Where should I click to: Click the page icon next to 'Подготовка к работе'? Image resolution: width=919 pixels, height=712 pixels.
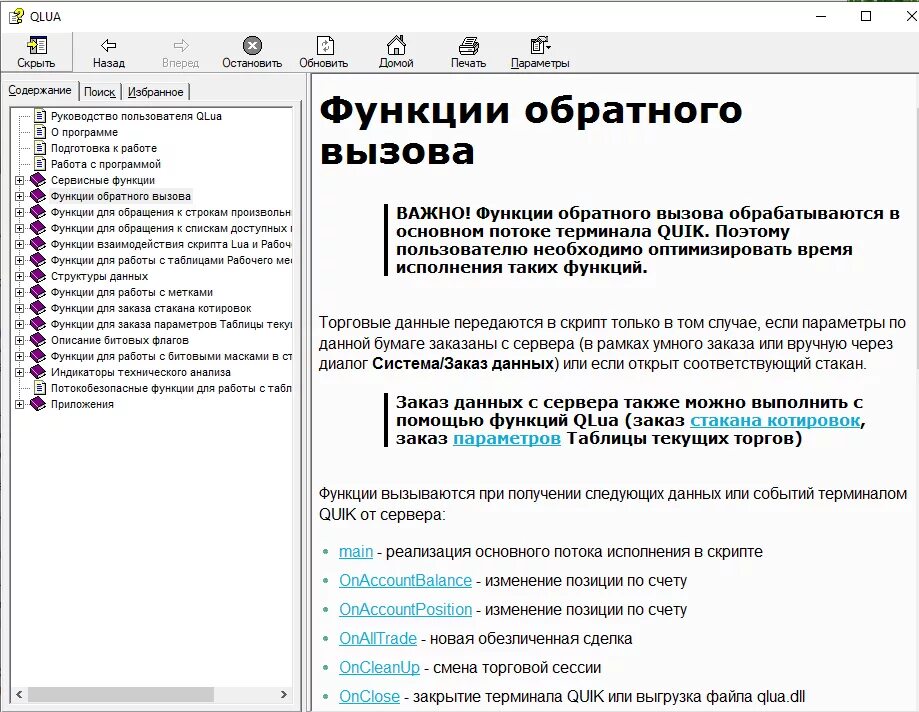click(x=40, y=148)
